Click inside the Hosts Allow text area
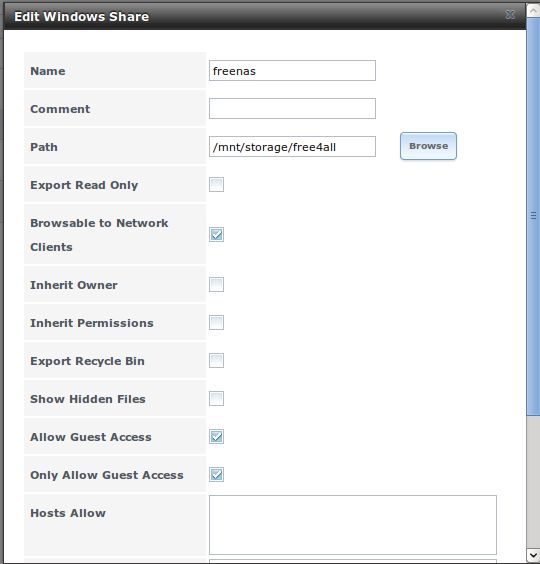The width and height of the screenshot is (540, 564). [353, 525]
